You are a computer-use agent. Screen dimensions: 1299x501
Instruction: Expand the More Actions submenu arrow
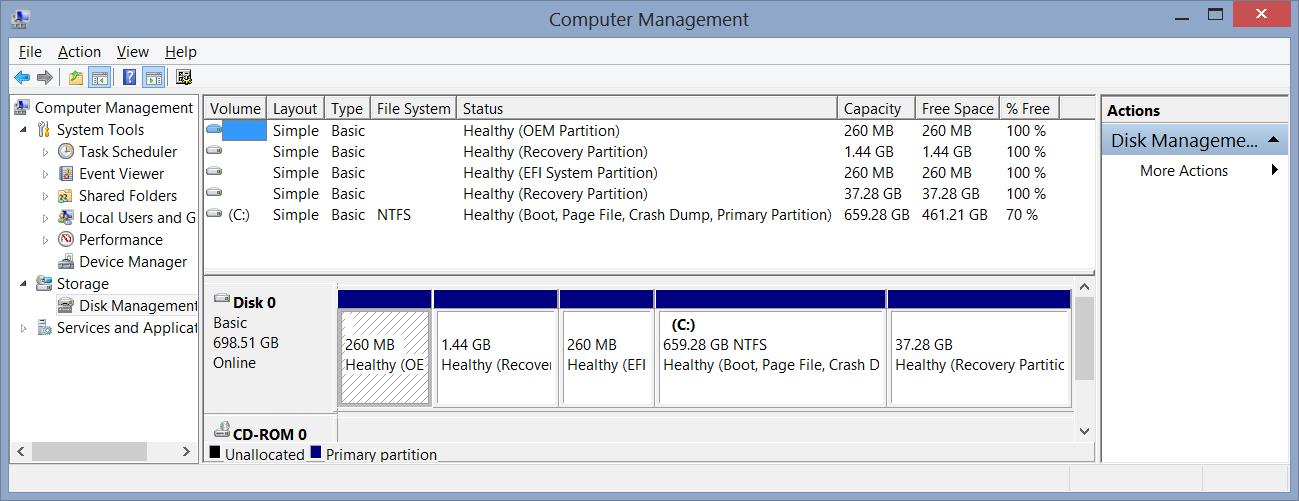(x=1275, y=171)
